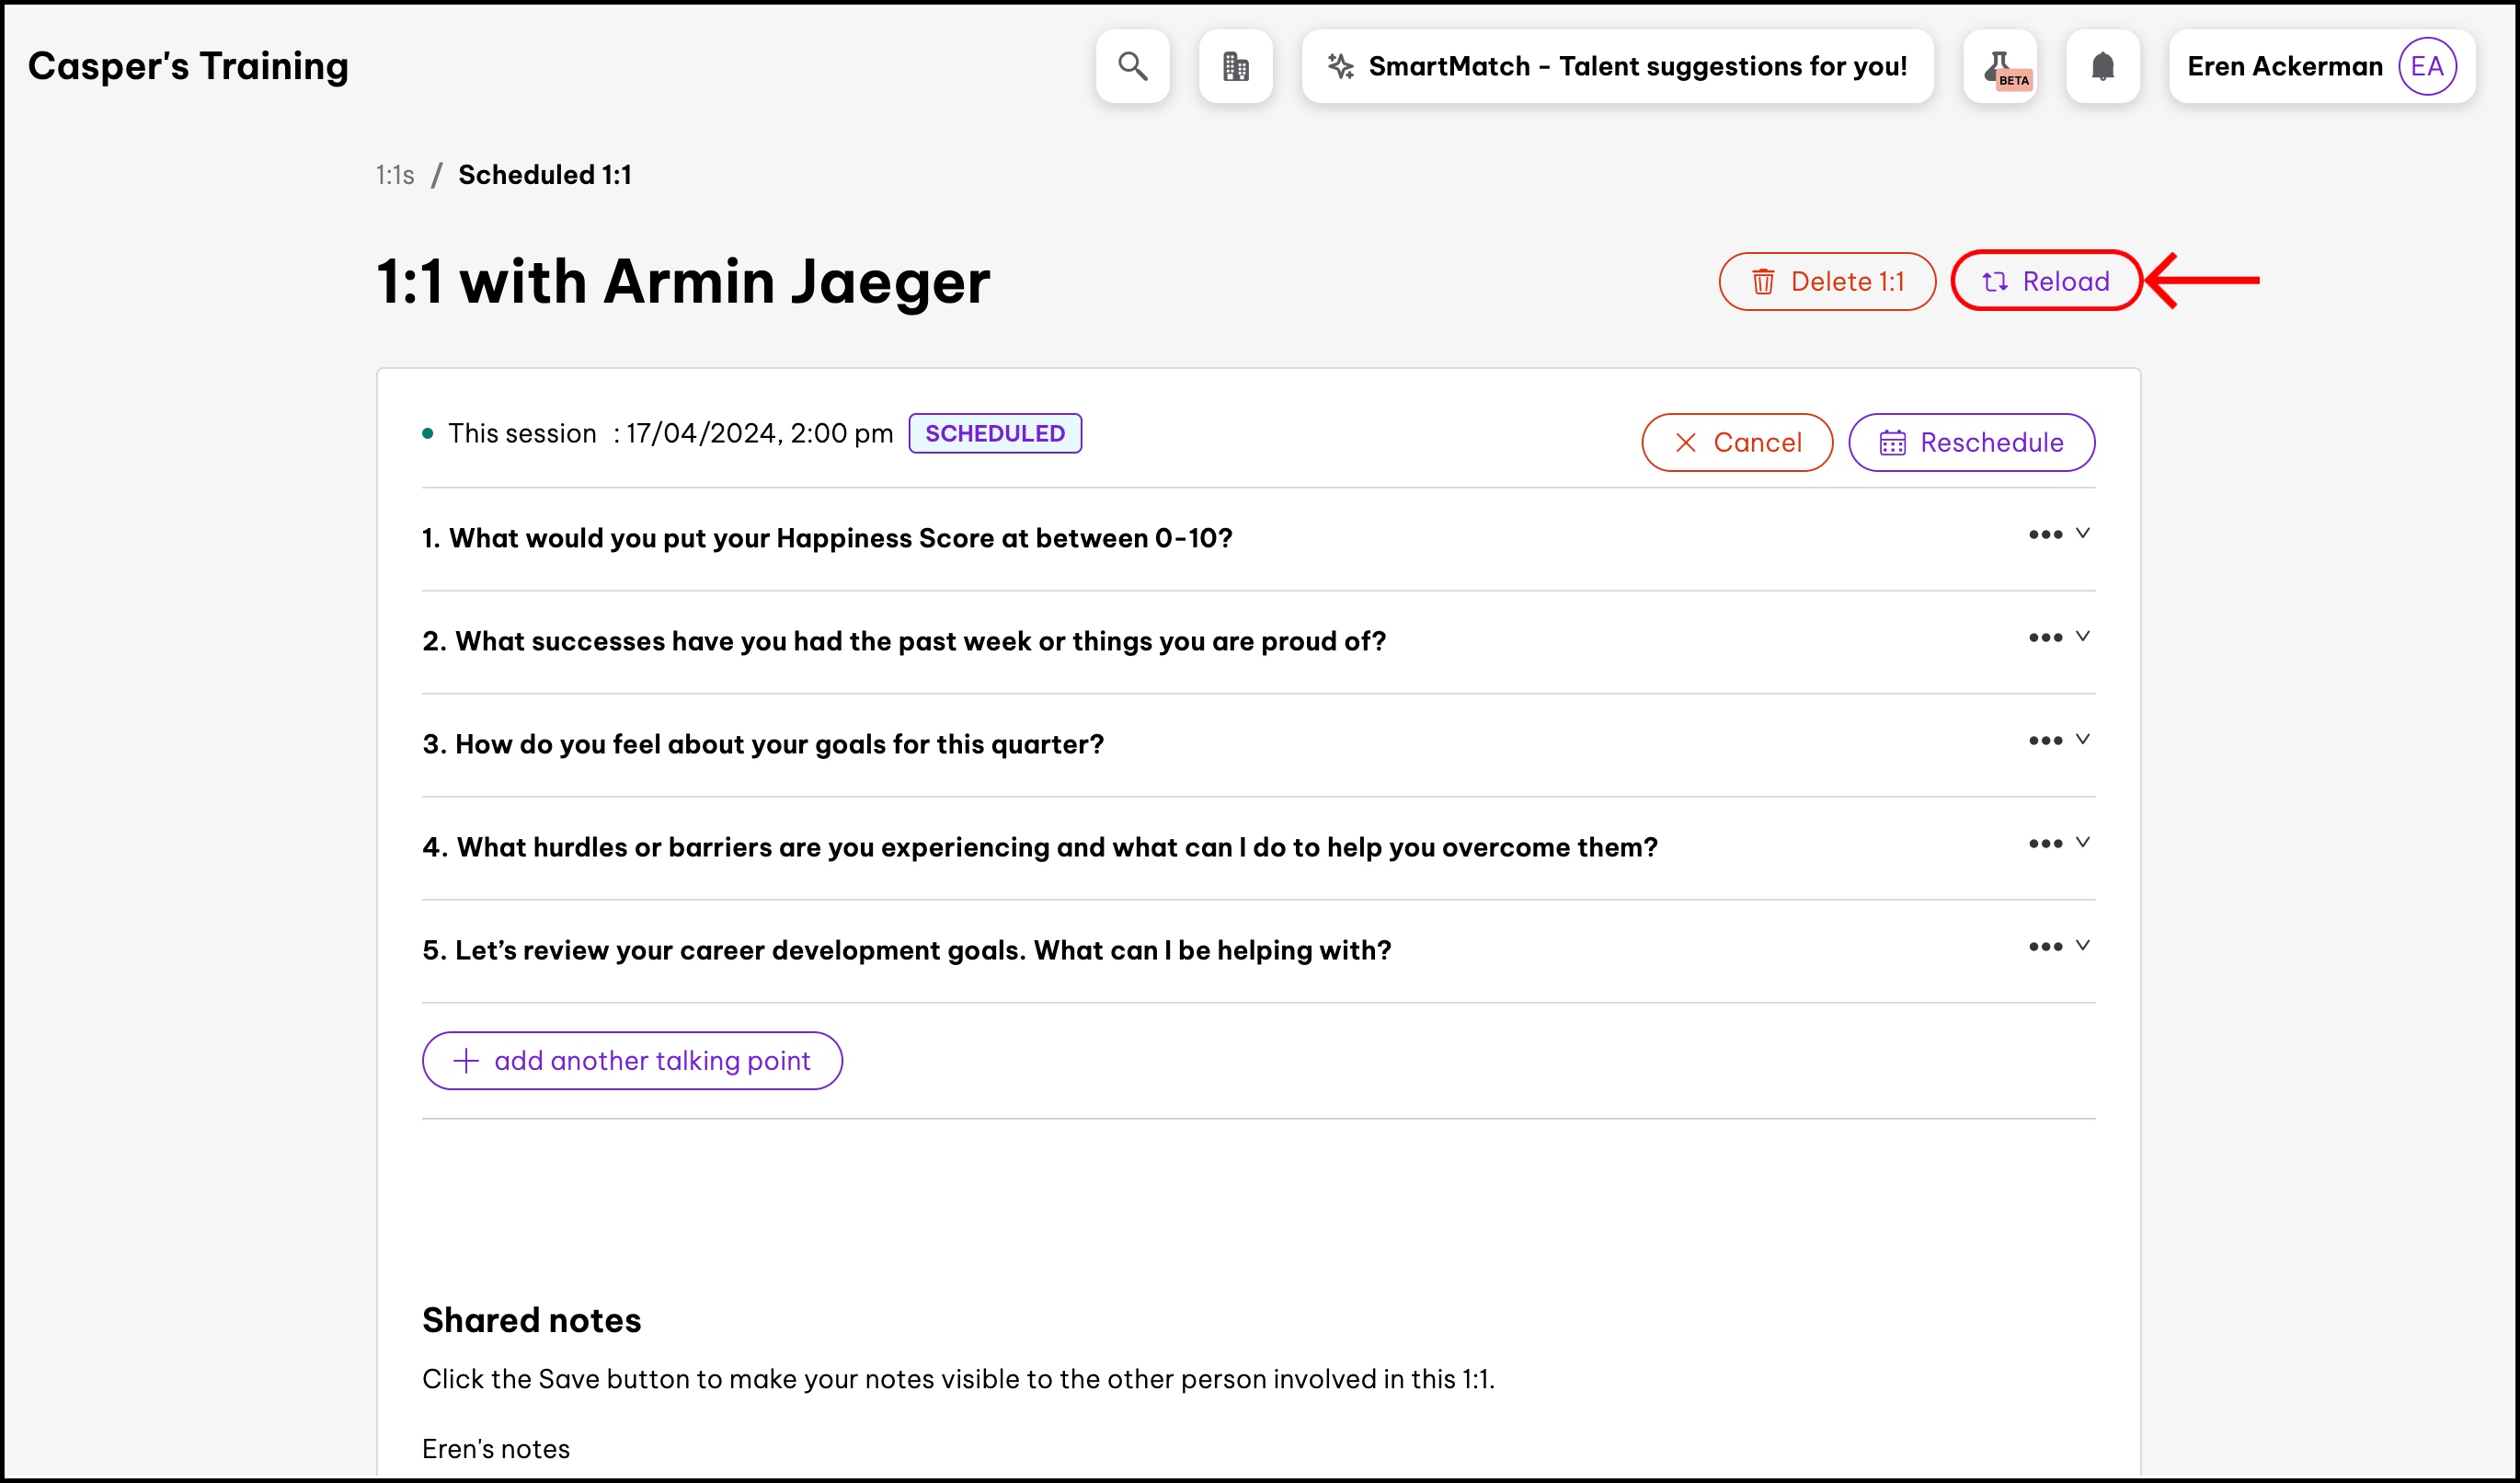Click the EA avatar circle

pyautogui.click(x=2426, y=66)
